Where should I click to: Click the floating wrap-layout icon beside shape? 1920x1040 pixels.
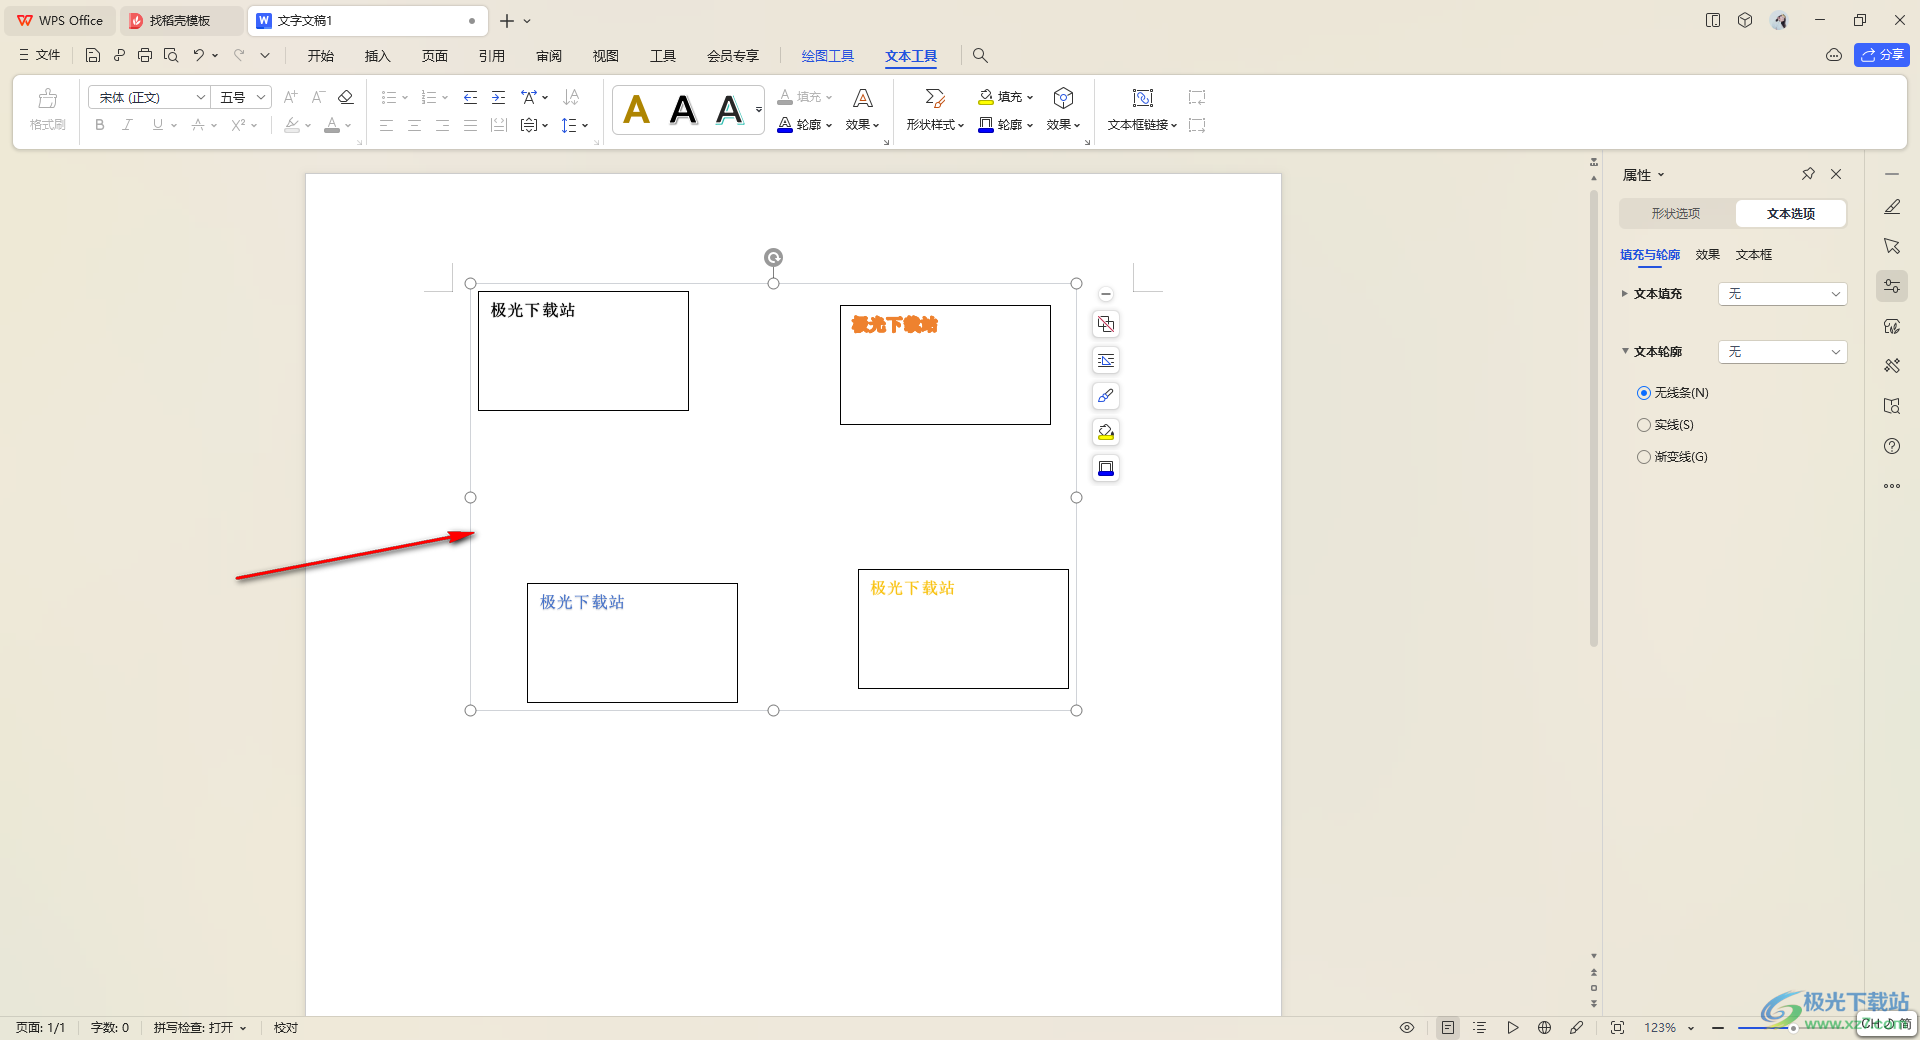1106,324
